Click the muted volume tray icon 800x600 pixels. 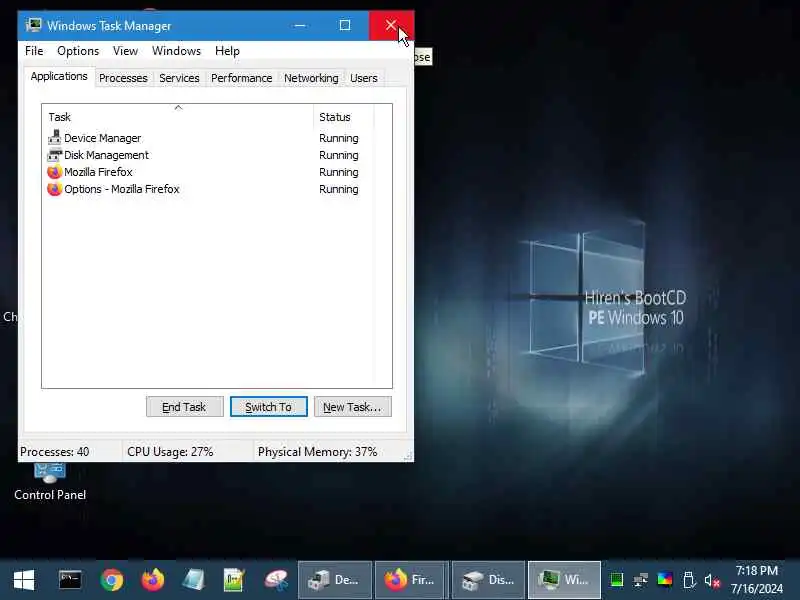pyautogui.click(x=712, y=581)
